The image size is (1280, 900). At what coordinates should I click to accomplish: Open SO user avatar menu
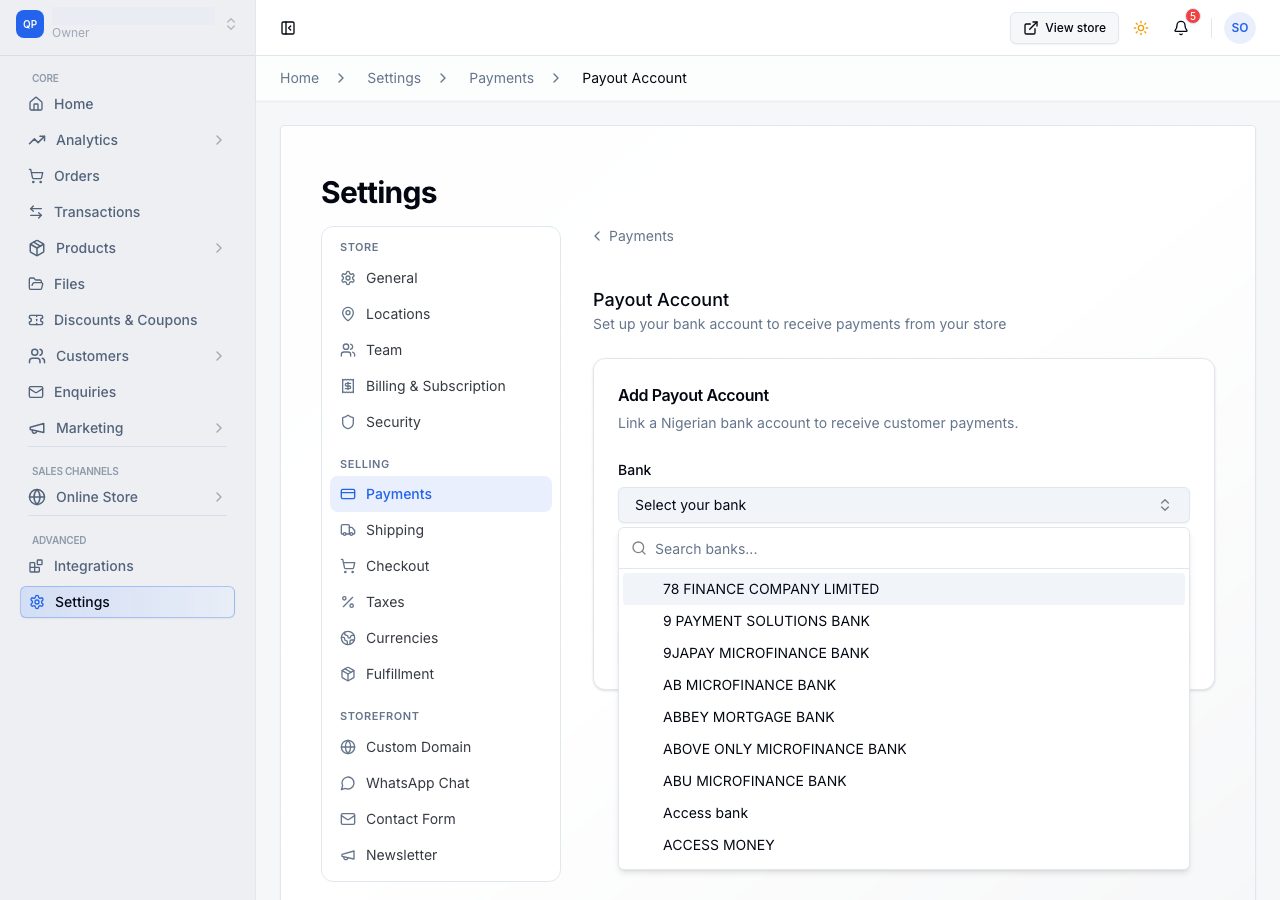(x=1240, y=28)
